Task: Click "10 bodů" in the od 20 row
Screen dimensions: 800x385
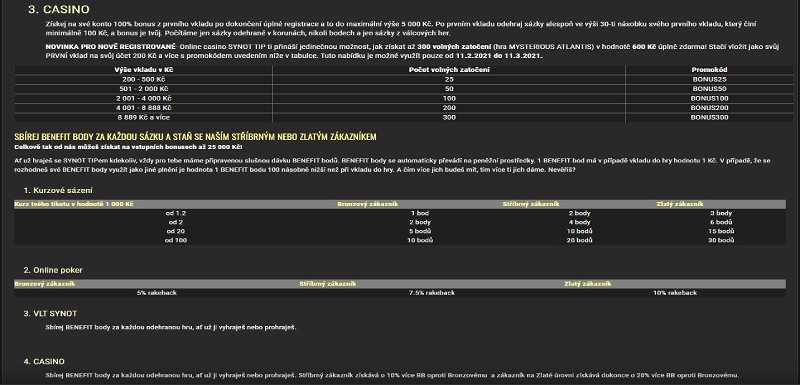Action: coord(580,232)
